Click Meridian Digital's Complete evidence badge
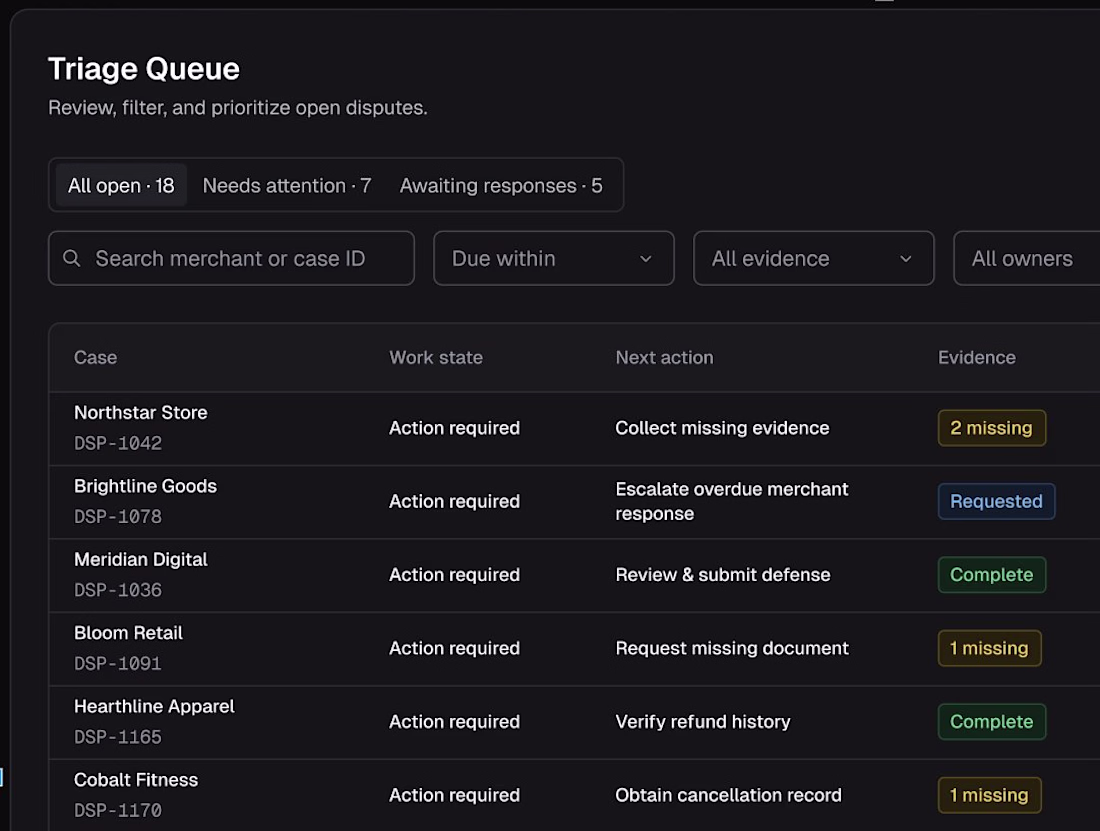1100x831 pixels. pos(991,575)
